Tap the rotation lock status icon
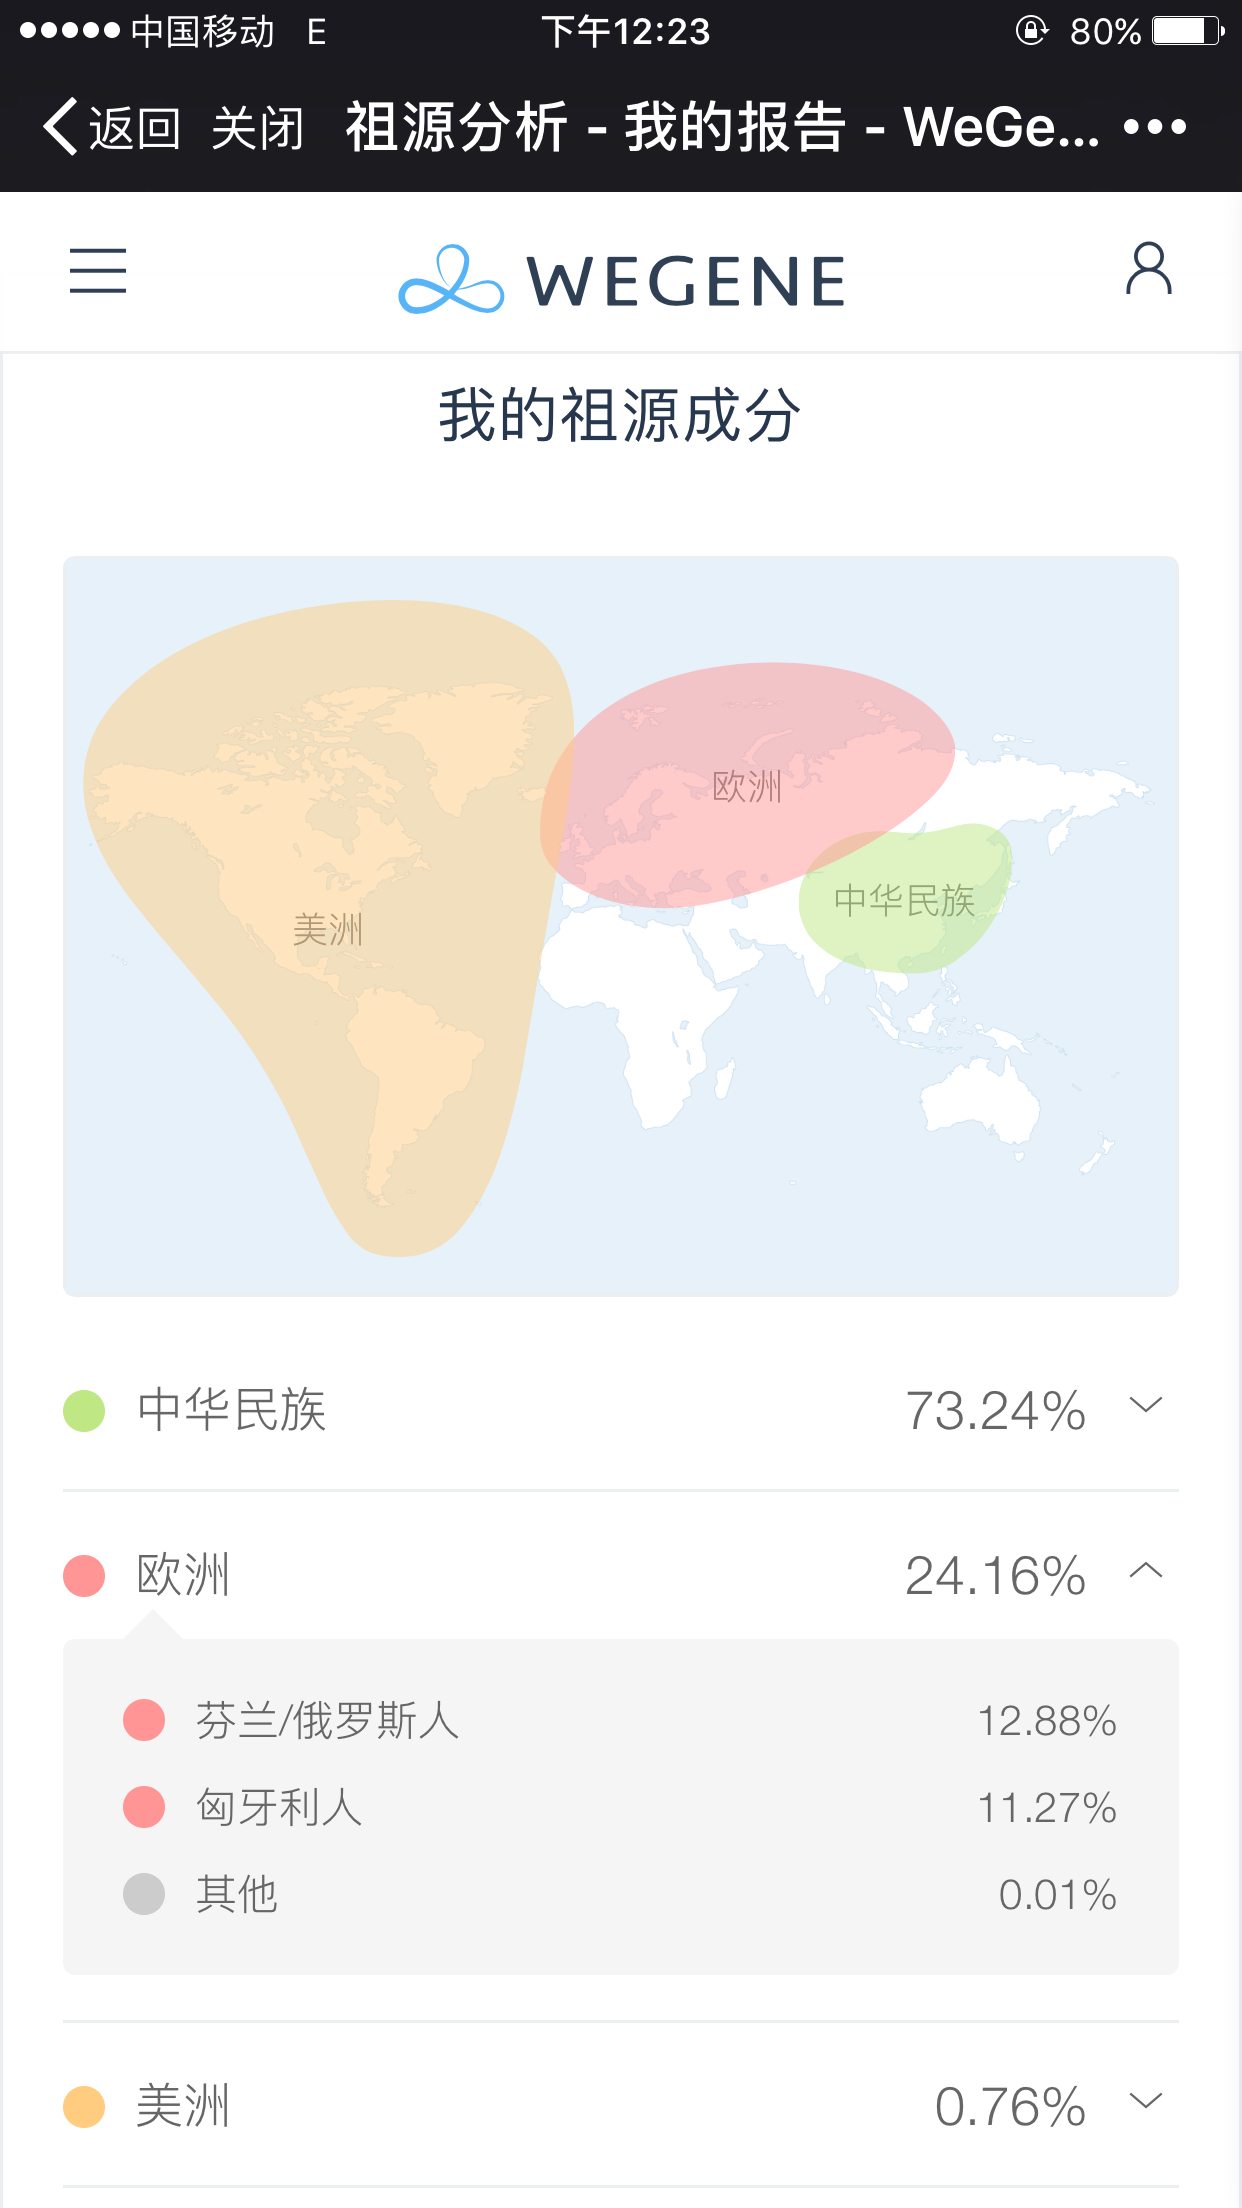1242x2208 pixels. click(1031, 32)
